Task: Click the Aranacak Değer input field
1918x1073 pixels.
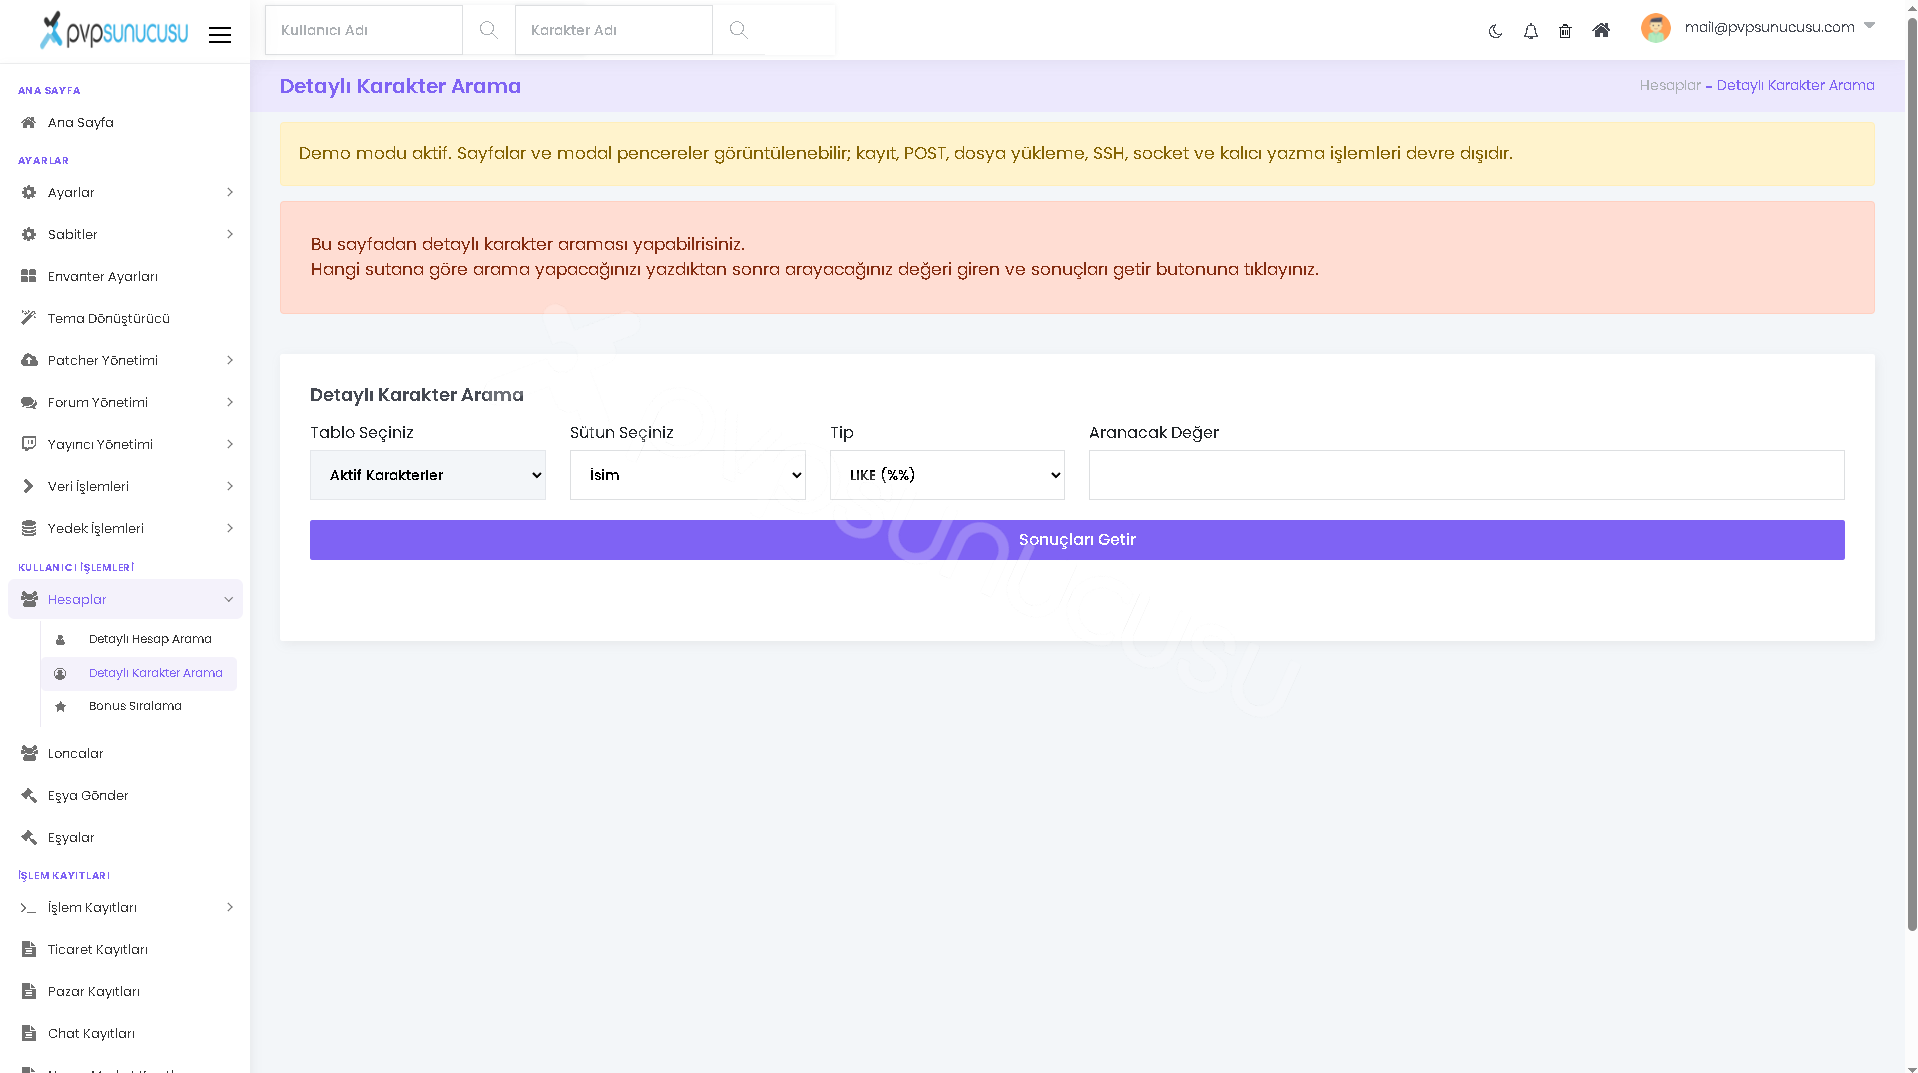Action: (1467, 475)
